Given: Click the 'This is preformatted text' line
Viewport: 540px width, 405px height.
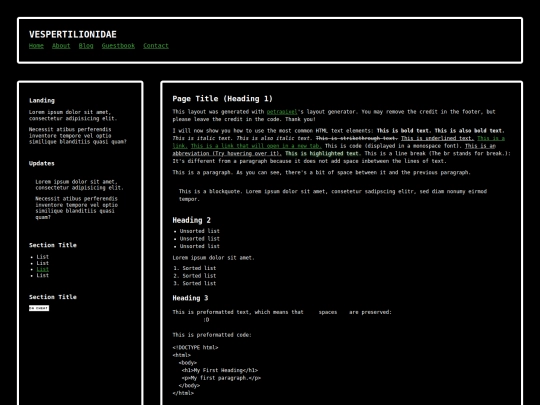Looking at the screenshot, I should click(x=282, y=312).
